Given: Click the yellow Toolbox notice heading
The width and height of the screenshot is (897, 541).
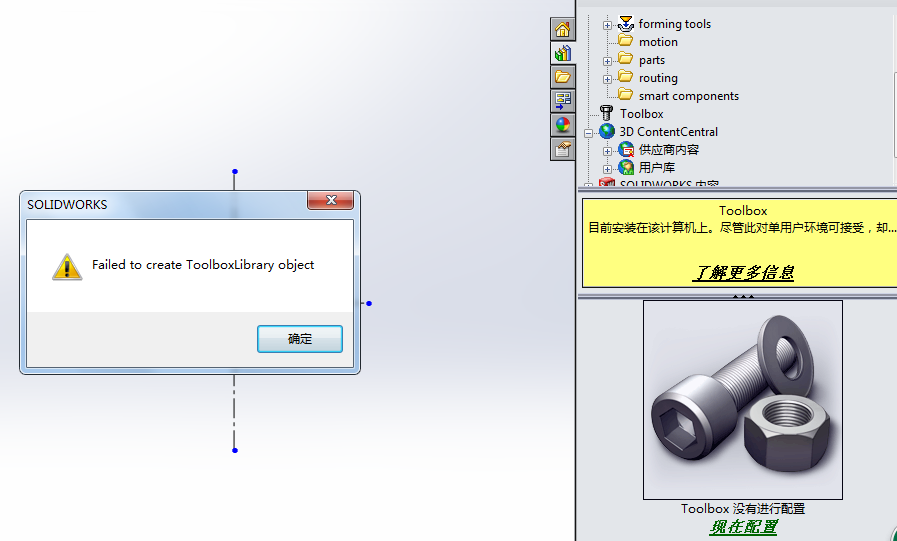Looking at the screenshot, I should [x=743, y=210].
